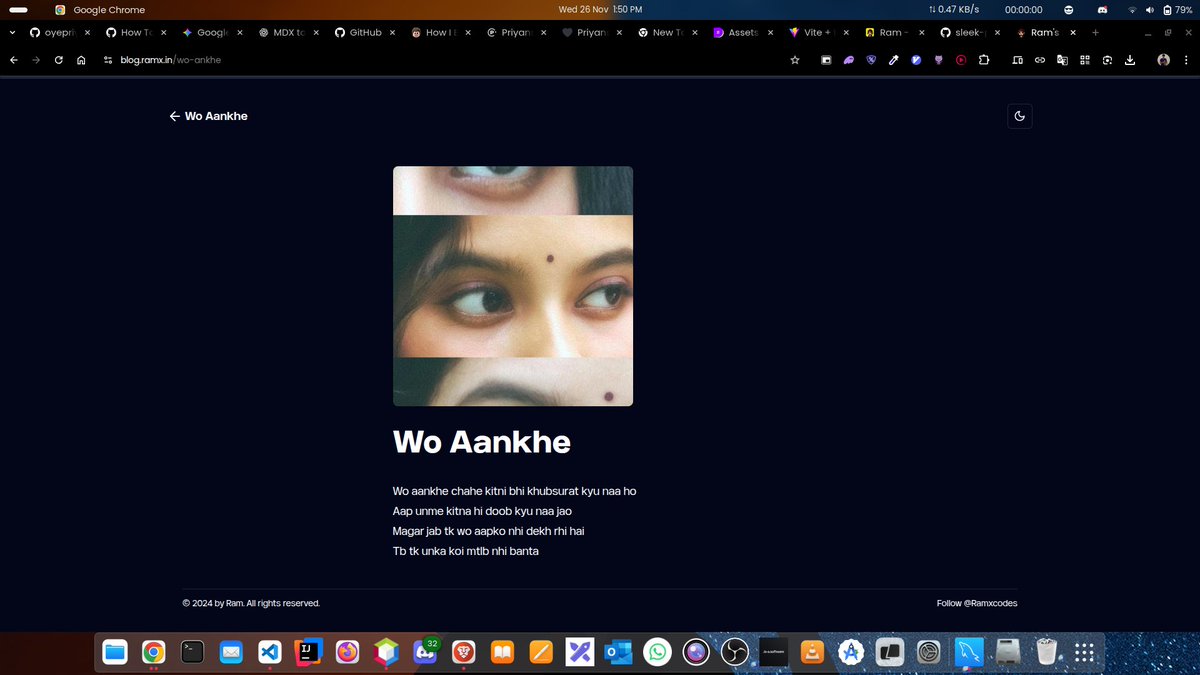Open the translate toolbar icon

point(1062,60)
